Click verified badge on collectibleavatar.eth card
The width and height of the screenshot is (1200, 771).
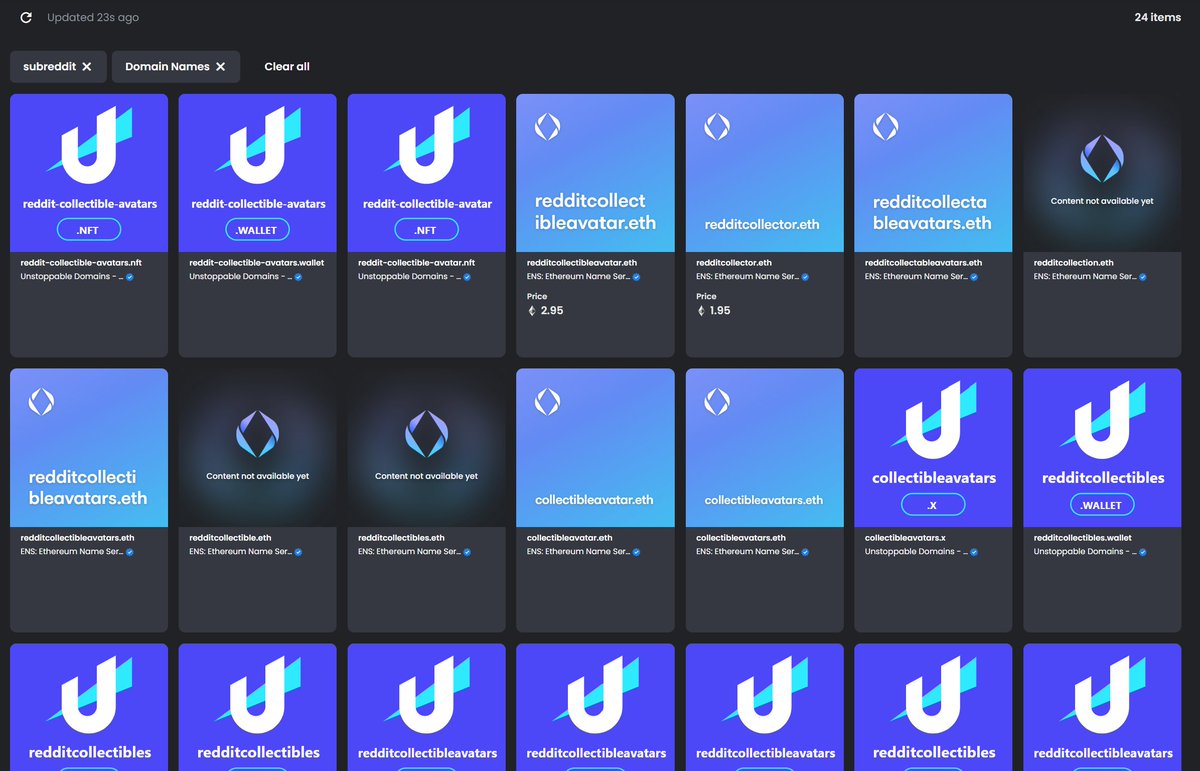pyautogui.click(x=637, y=552)
